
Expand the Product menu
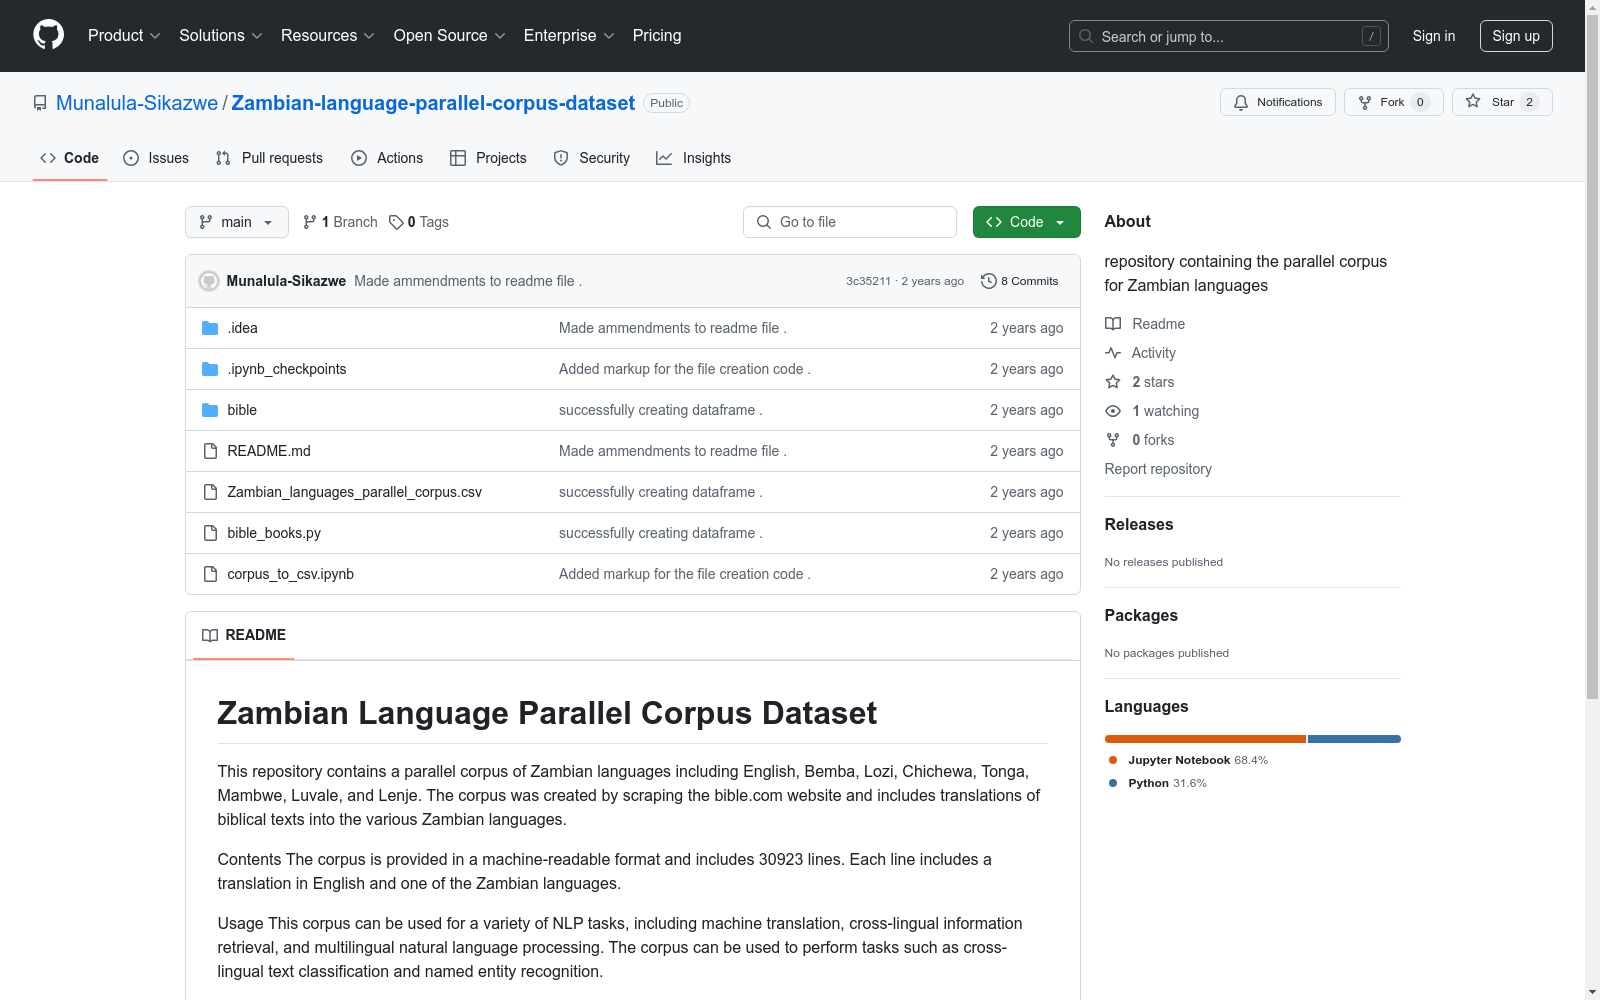124,36
